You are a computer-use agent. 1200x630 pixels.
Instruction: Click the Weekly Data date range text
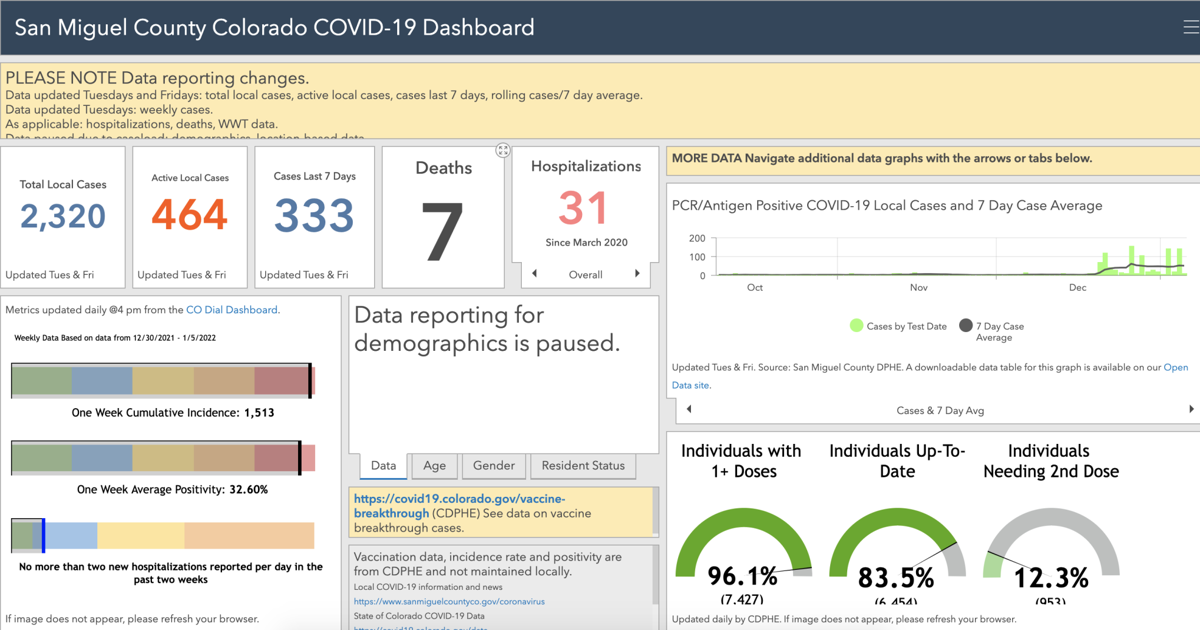click(x=115, y=338)
